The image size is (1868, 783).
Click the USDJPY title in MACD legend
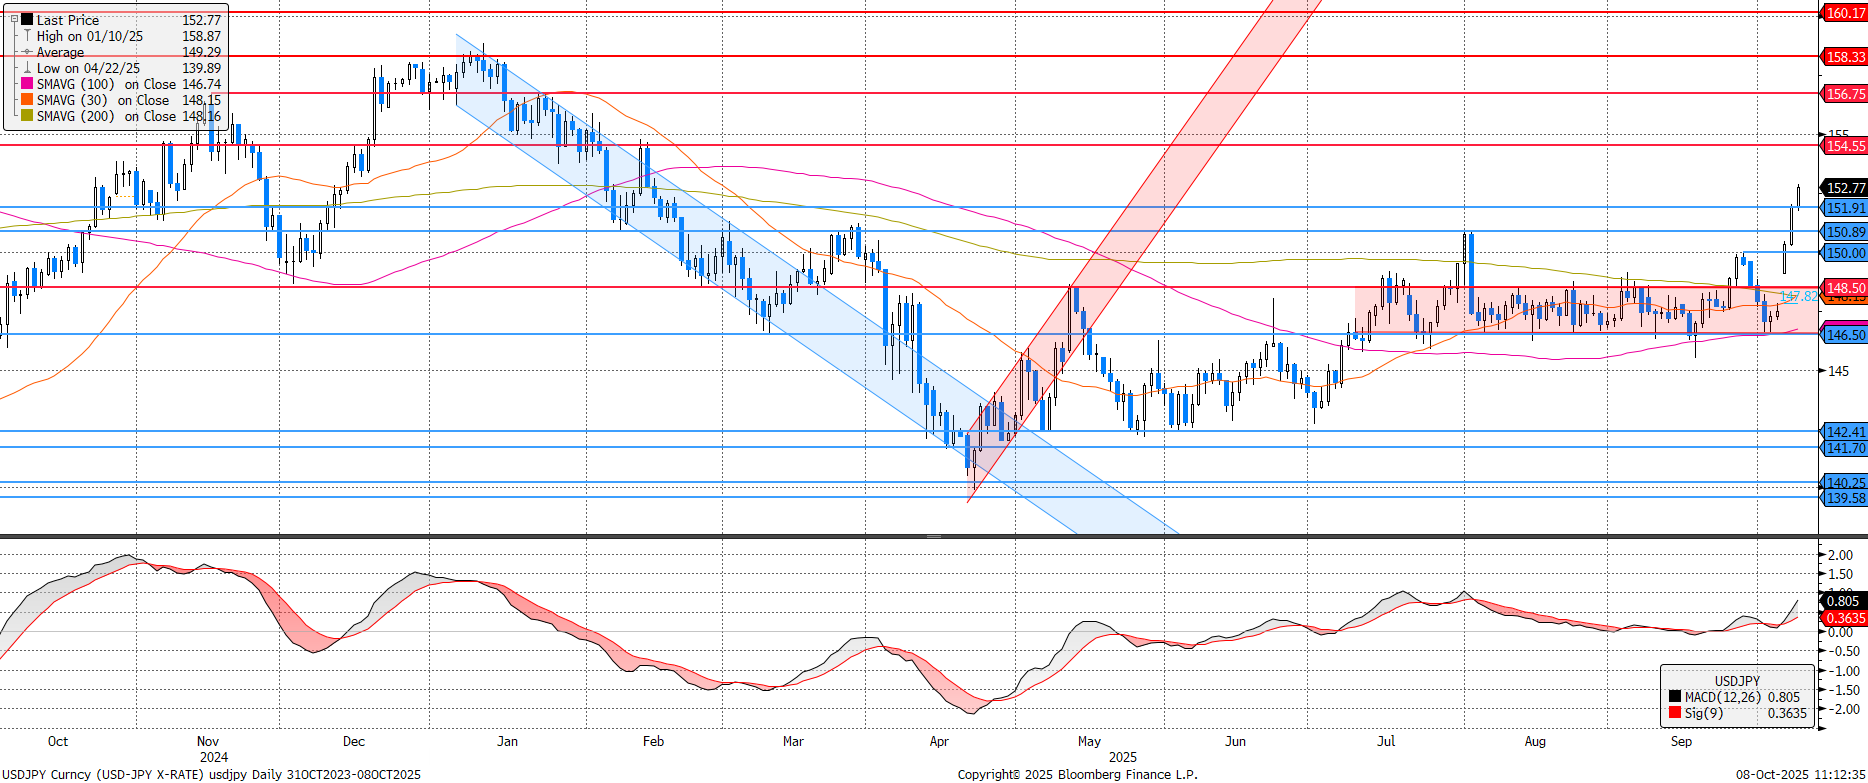click(x=1737, y=680)
